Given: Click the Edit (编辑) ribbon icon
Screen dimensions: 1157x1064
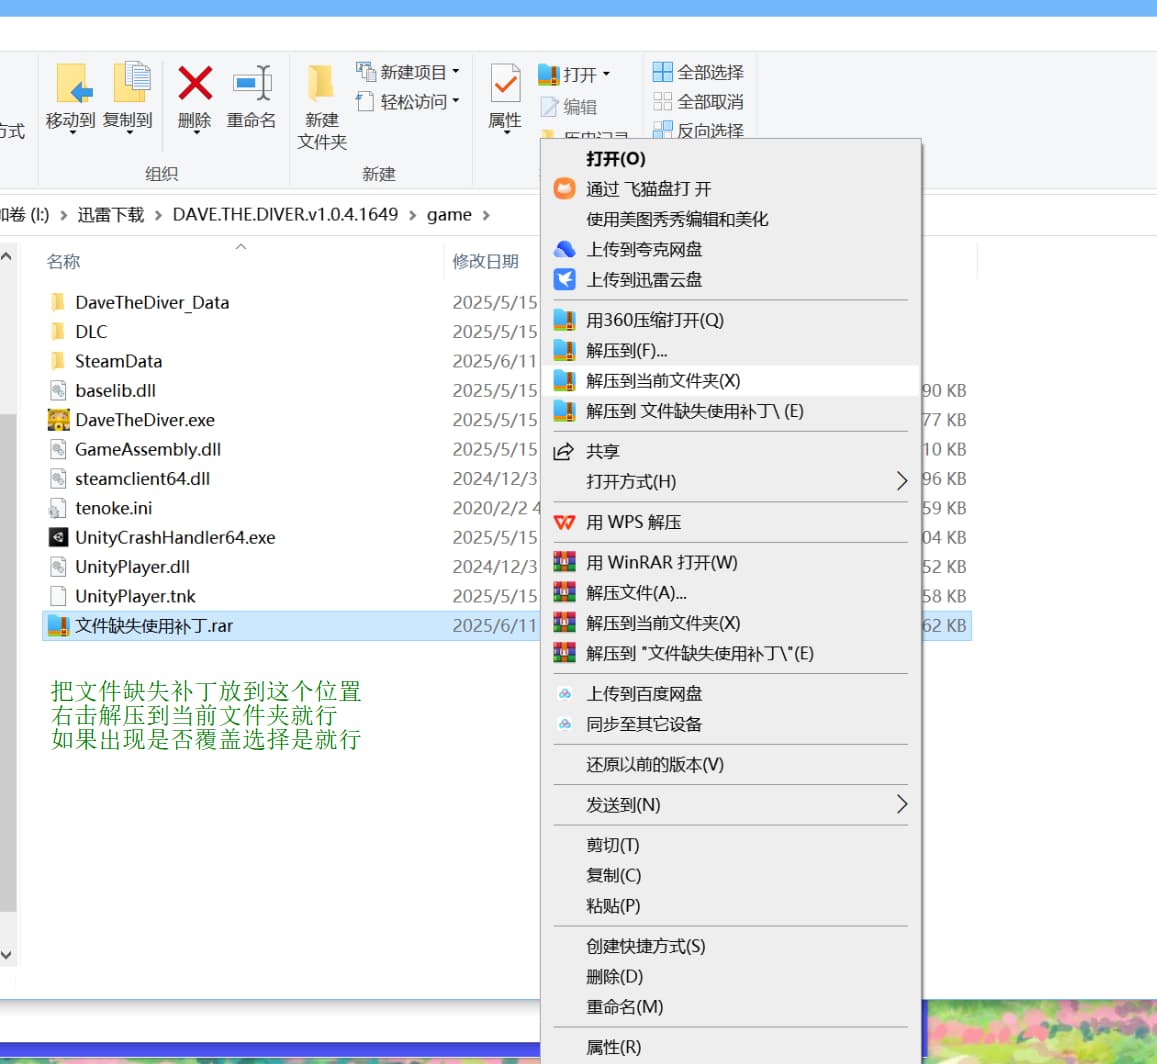Looking at the screenshot, I should [x=550, y=107].
